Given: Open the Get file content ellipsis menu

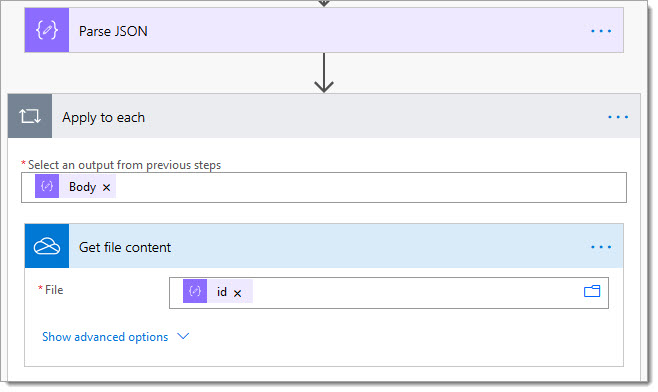Looking at the screenshot, I should pos(601,247).
